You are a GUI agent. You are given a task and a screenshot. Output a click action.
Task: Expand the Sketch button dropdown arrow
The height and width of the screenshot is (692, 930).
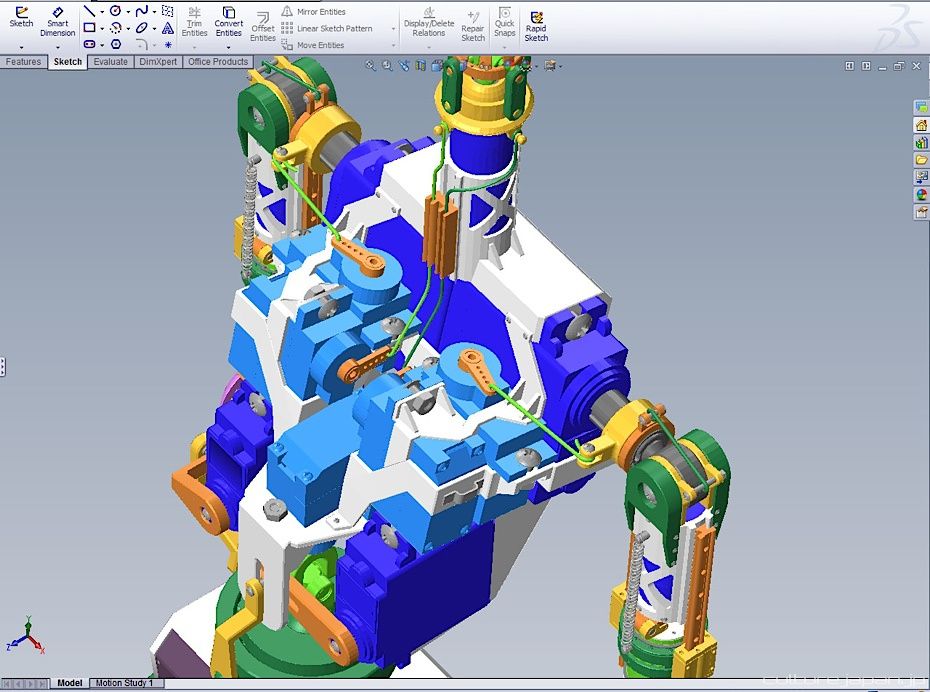(x=21, y=47)
